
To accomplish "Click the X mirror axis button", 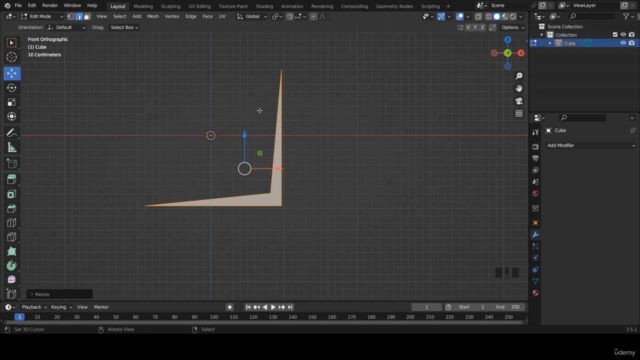I will [468, 27].
